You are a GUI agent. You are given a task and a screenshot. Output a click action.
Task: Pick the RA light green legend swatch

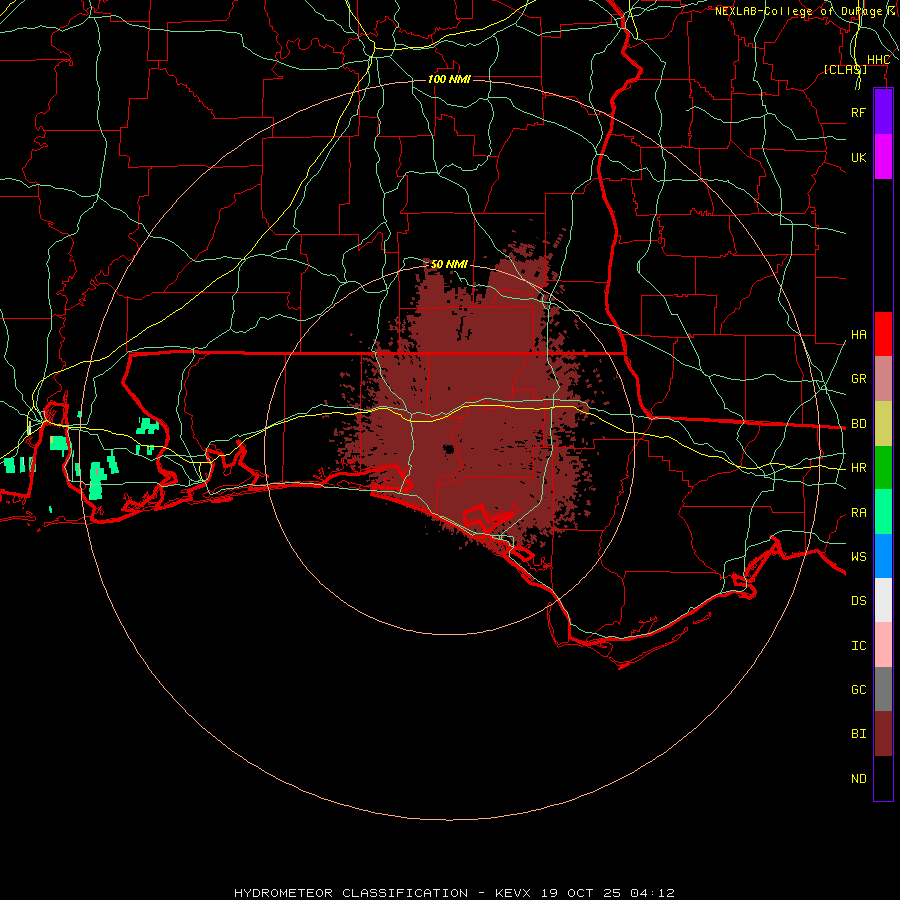883,512
